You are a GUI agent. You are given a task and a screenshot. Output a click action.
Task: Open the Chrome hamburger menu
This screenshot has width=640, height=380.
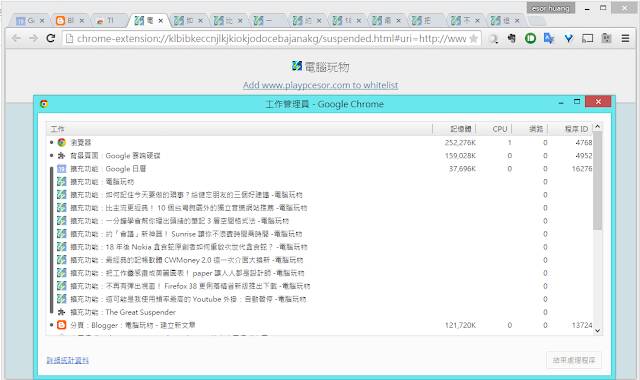(x=625, y=38)
